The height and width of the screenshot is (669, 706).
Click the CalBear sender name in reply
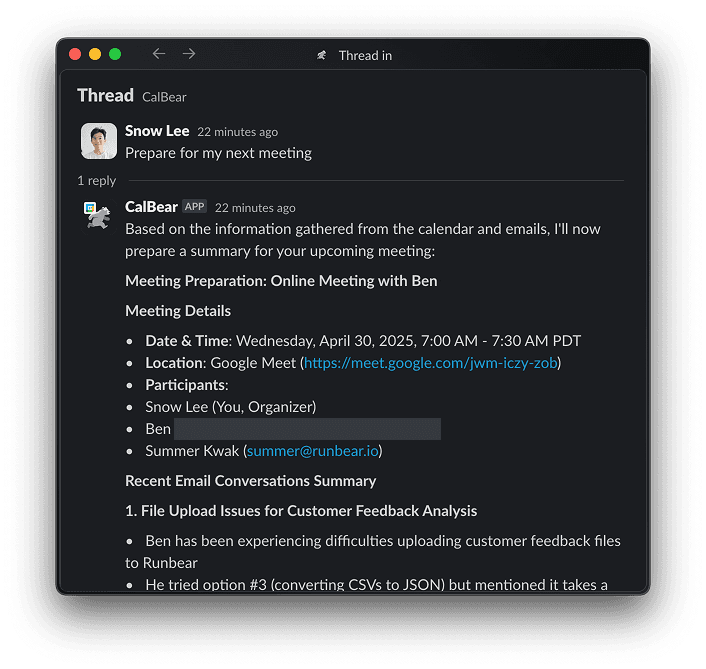click(151, 207)
